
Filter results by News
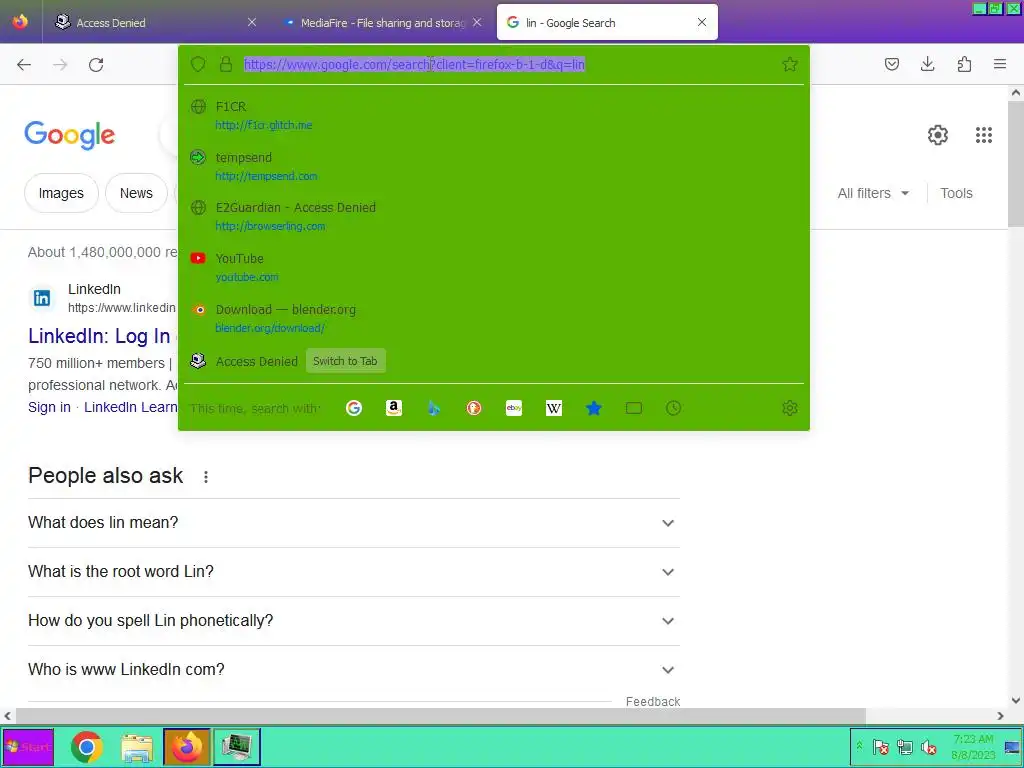point(136,193)
